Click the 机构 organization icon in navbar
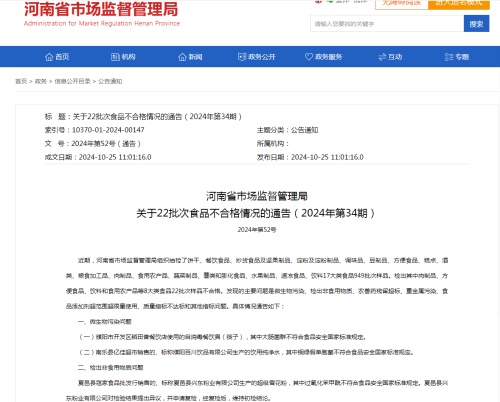This screenshot has height=402, width=500. pyautogui.click(x=115, y=57)
